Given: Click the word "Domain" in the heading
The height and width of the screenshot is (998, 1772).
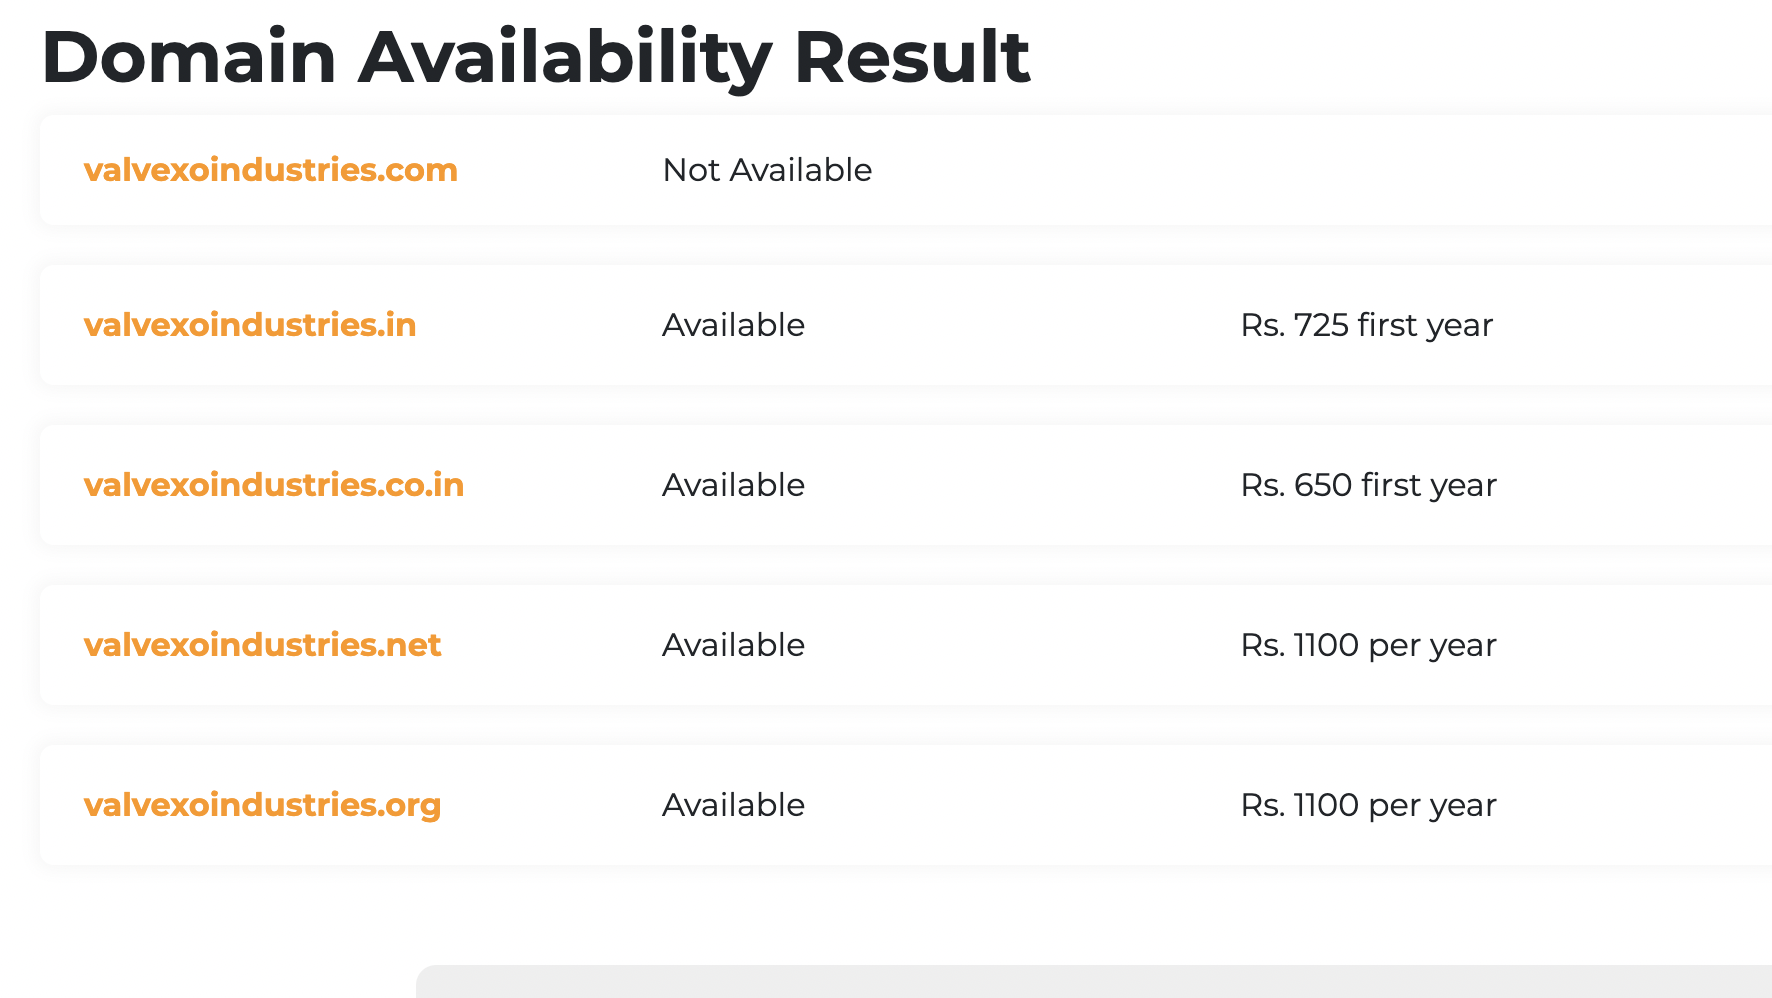Looking at the screenshot, I should click(x=189, y=57).
